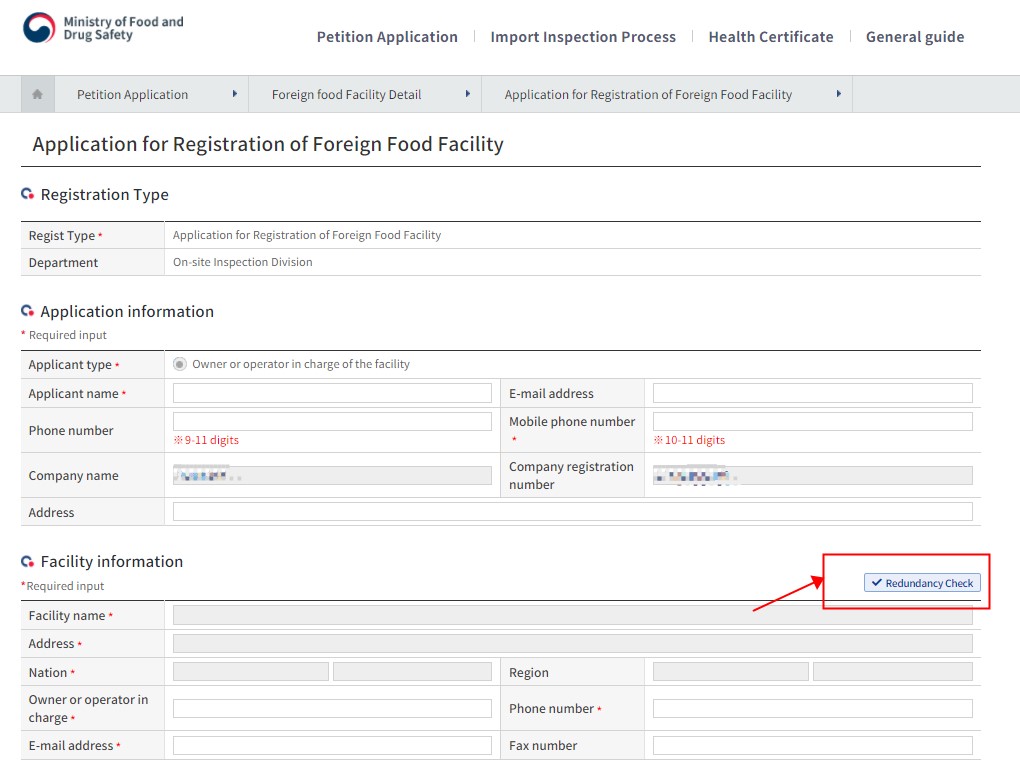Expand the Petition Application breadcrumb dropdown
Image resolution: width=1020 pixels, height=775 pixels.
point(235,94)
